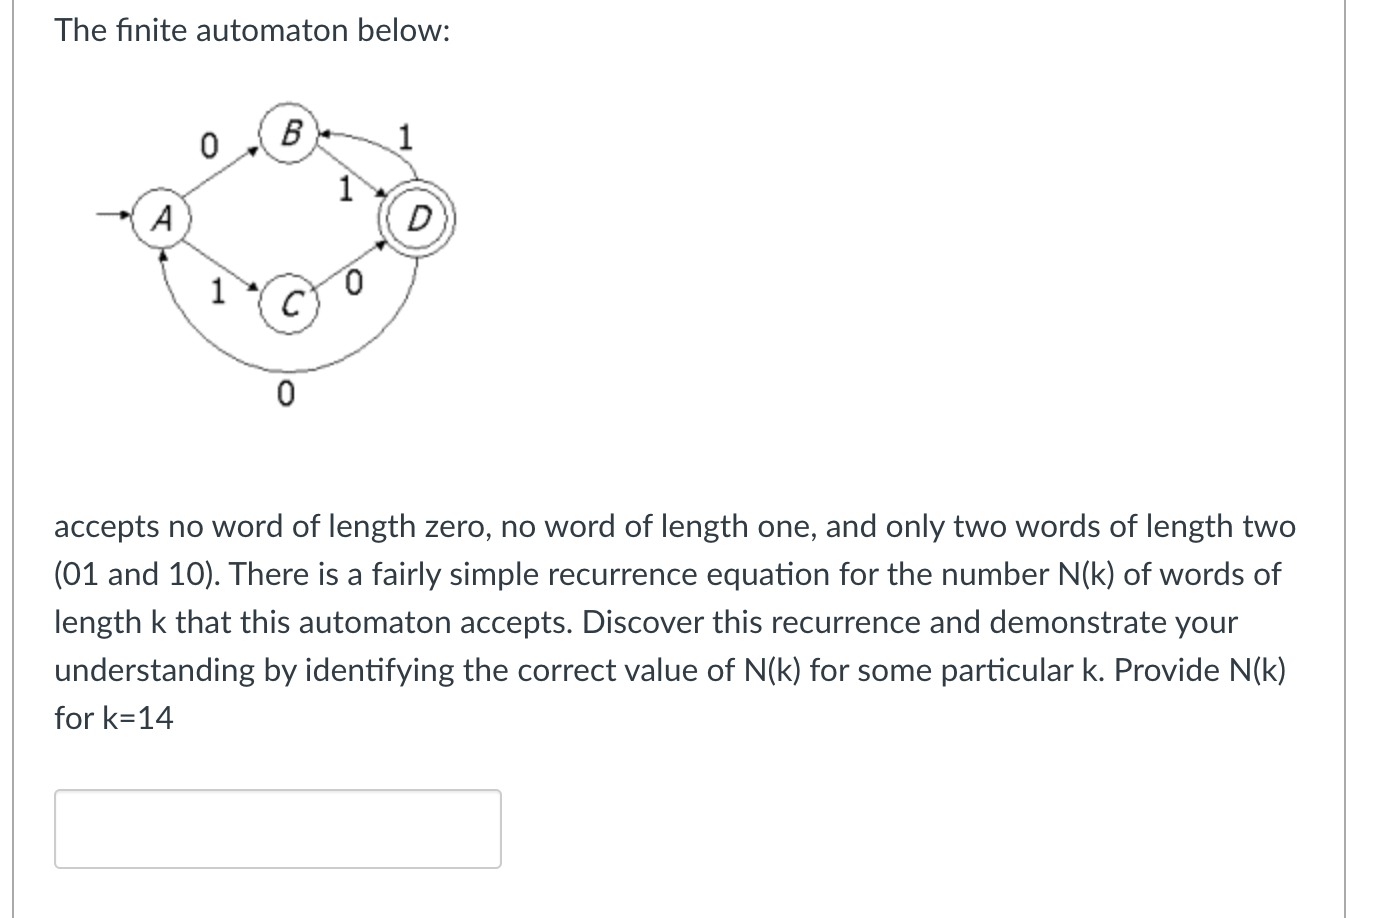Click the word 'recurrence' in the paragraph
The image size is (1390, 918).
624,574
